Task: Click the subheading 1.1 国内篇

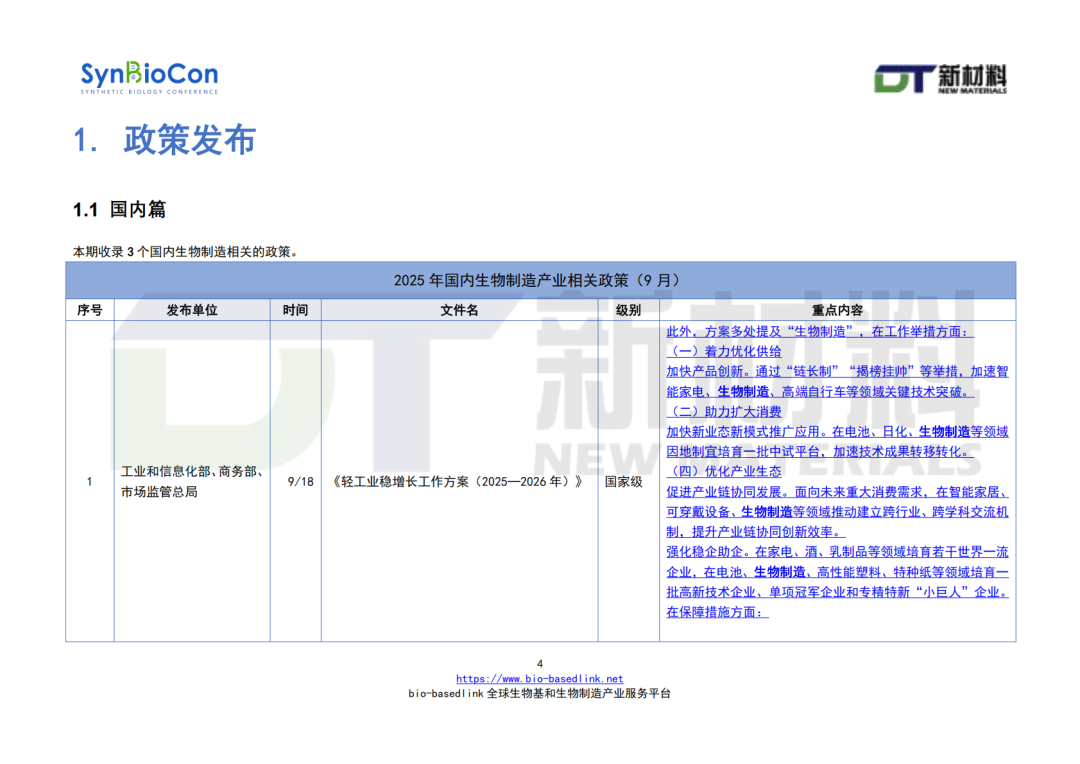Action: point(120,209)
